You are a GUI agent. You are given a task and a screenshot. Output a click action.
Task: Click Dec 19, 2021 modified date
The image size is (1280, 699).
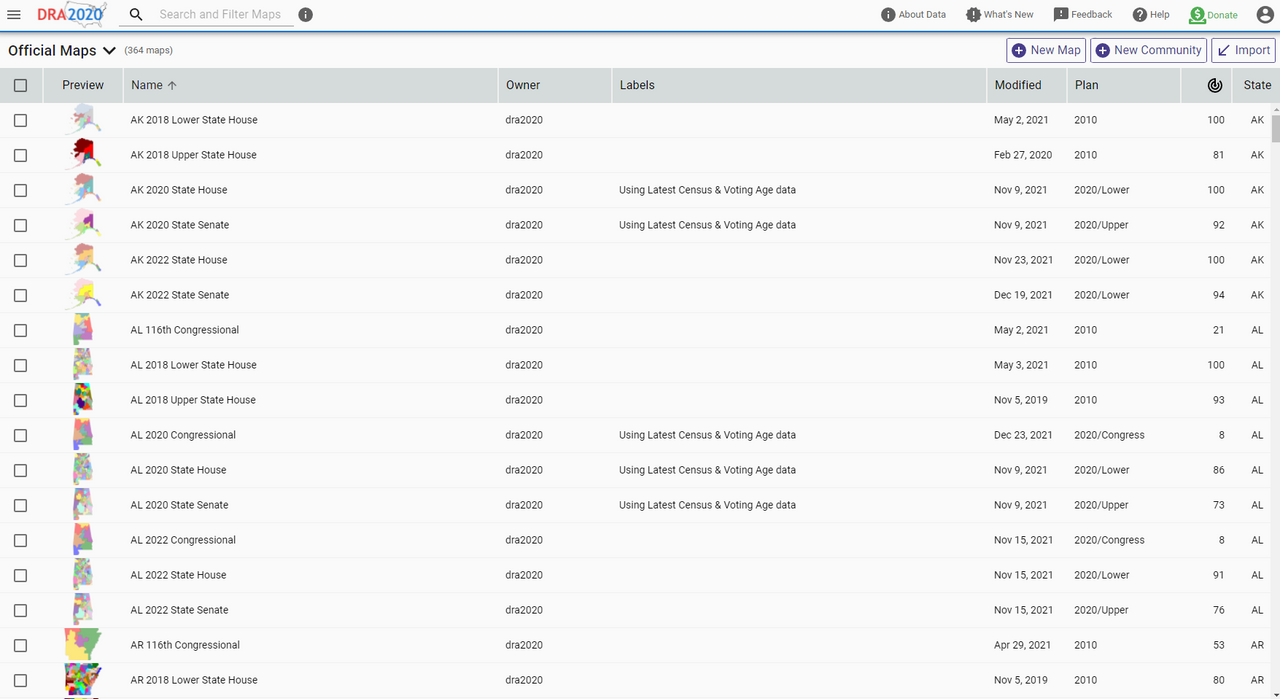[1024, 295]
